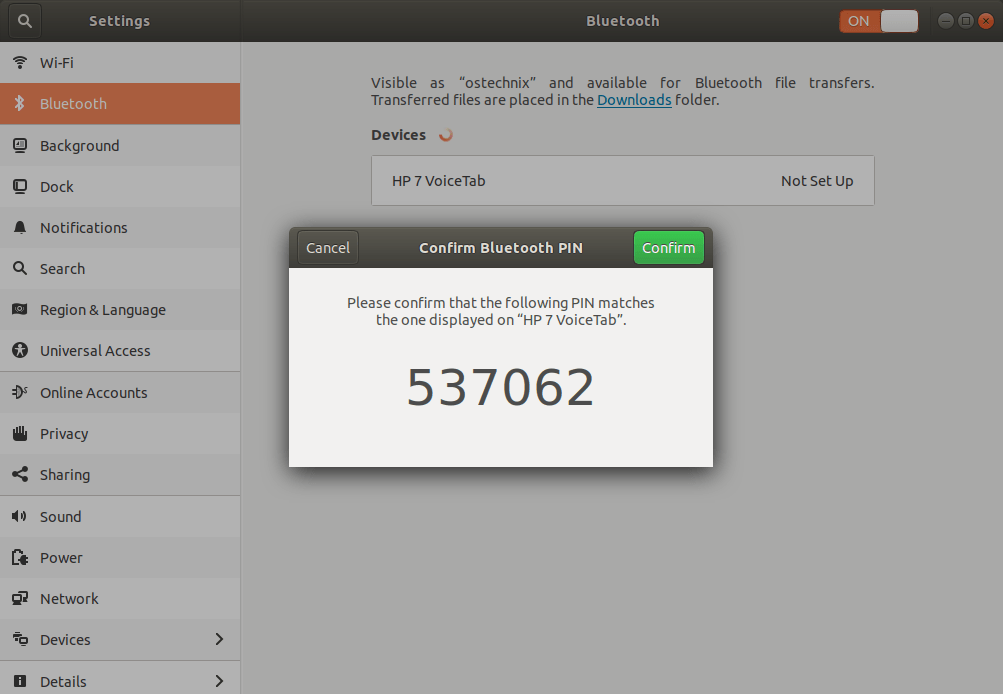This screenshot has height=694, width=1003.
Task: Expand the Devices sidebar entry
Action: pos(120,639)
